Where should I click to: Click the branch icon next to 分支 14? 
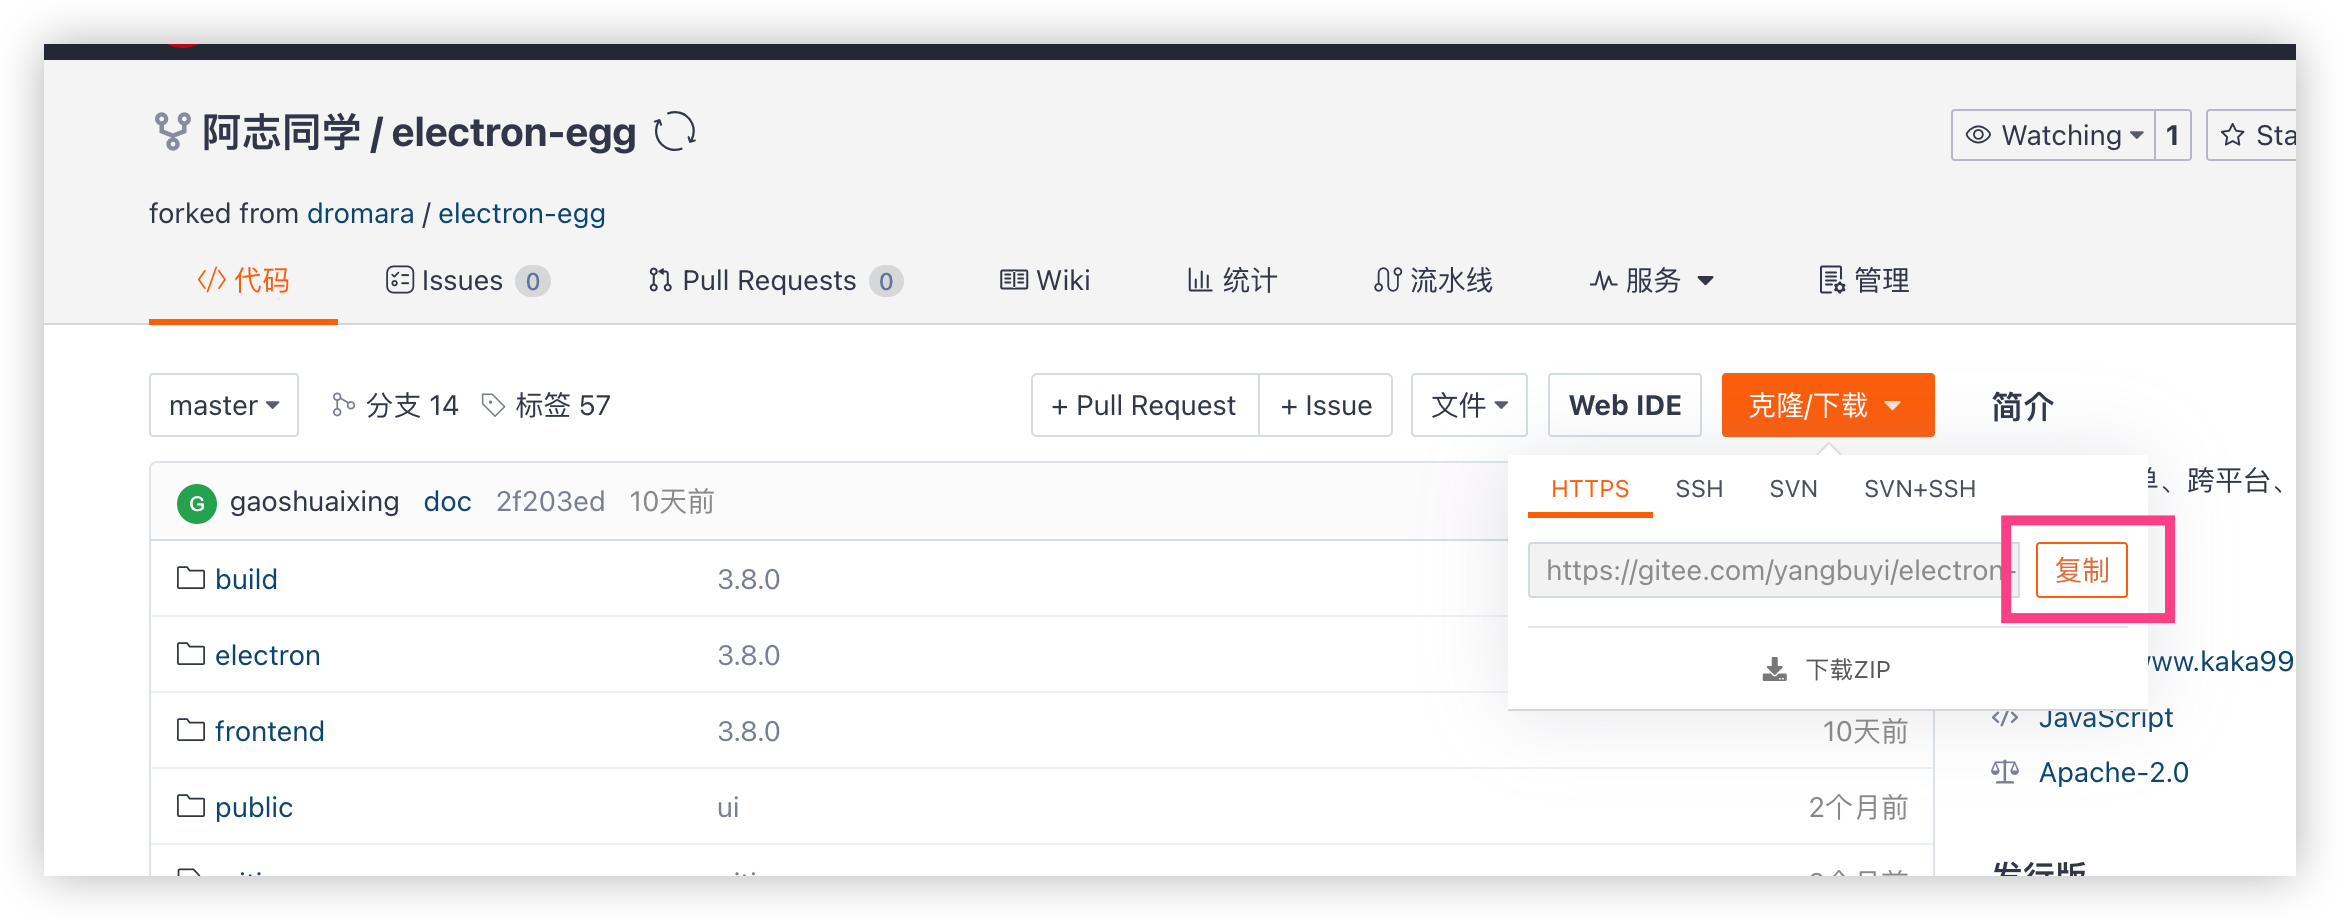pyautogui.click(x=343, y=404)
